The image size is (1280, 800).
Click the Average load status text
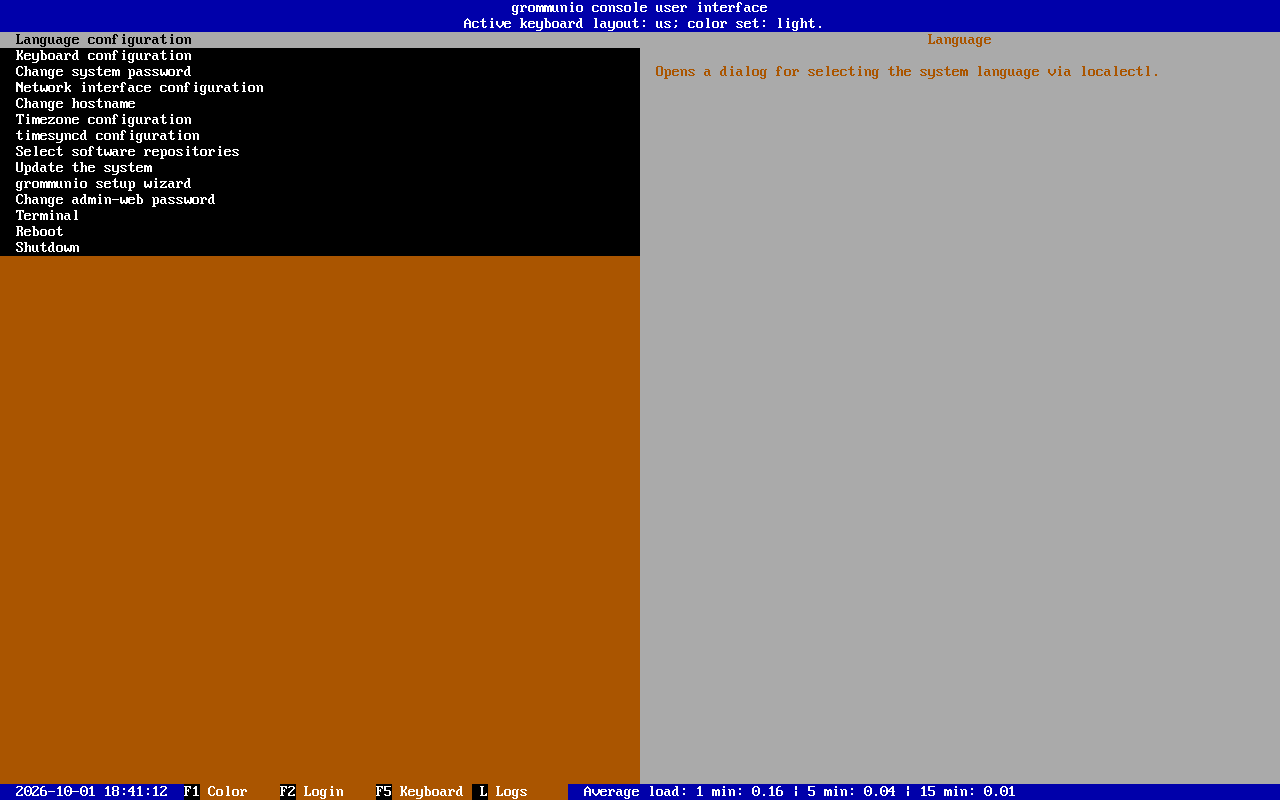[x=800, y=792]
